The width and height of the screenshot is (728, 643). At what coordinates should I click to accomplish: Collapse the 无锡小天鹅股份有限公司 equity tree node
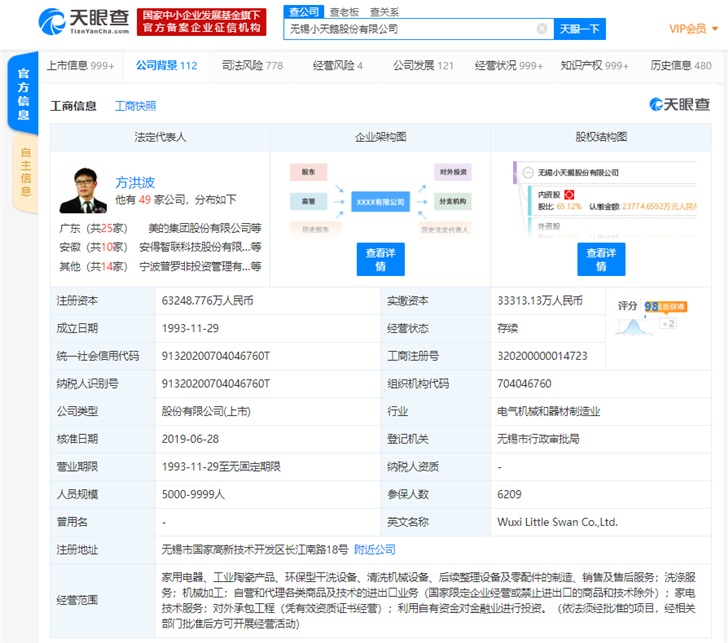point(530,175)
